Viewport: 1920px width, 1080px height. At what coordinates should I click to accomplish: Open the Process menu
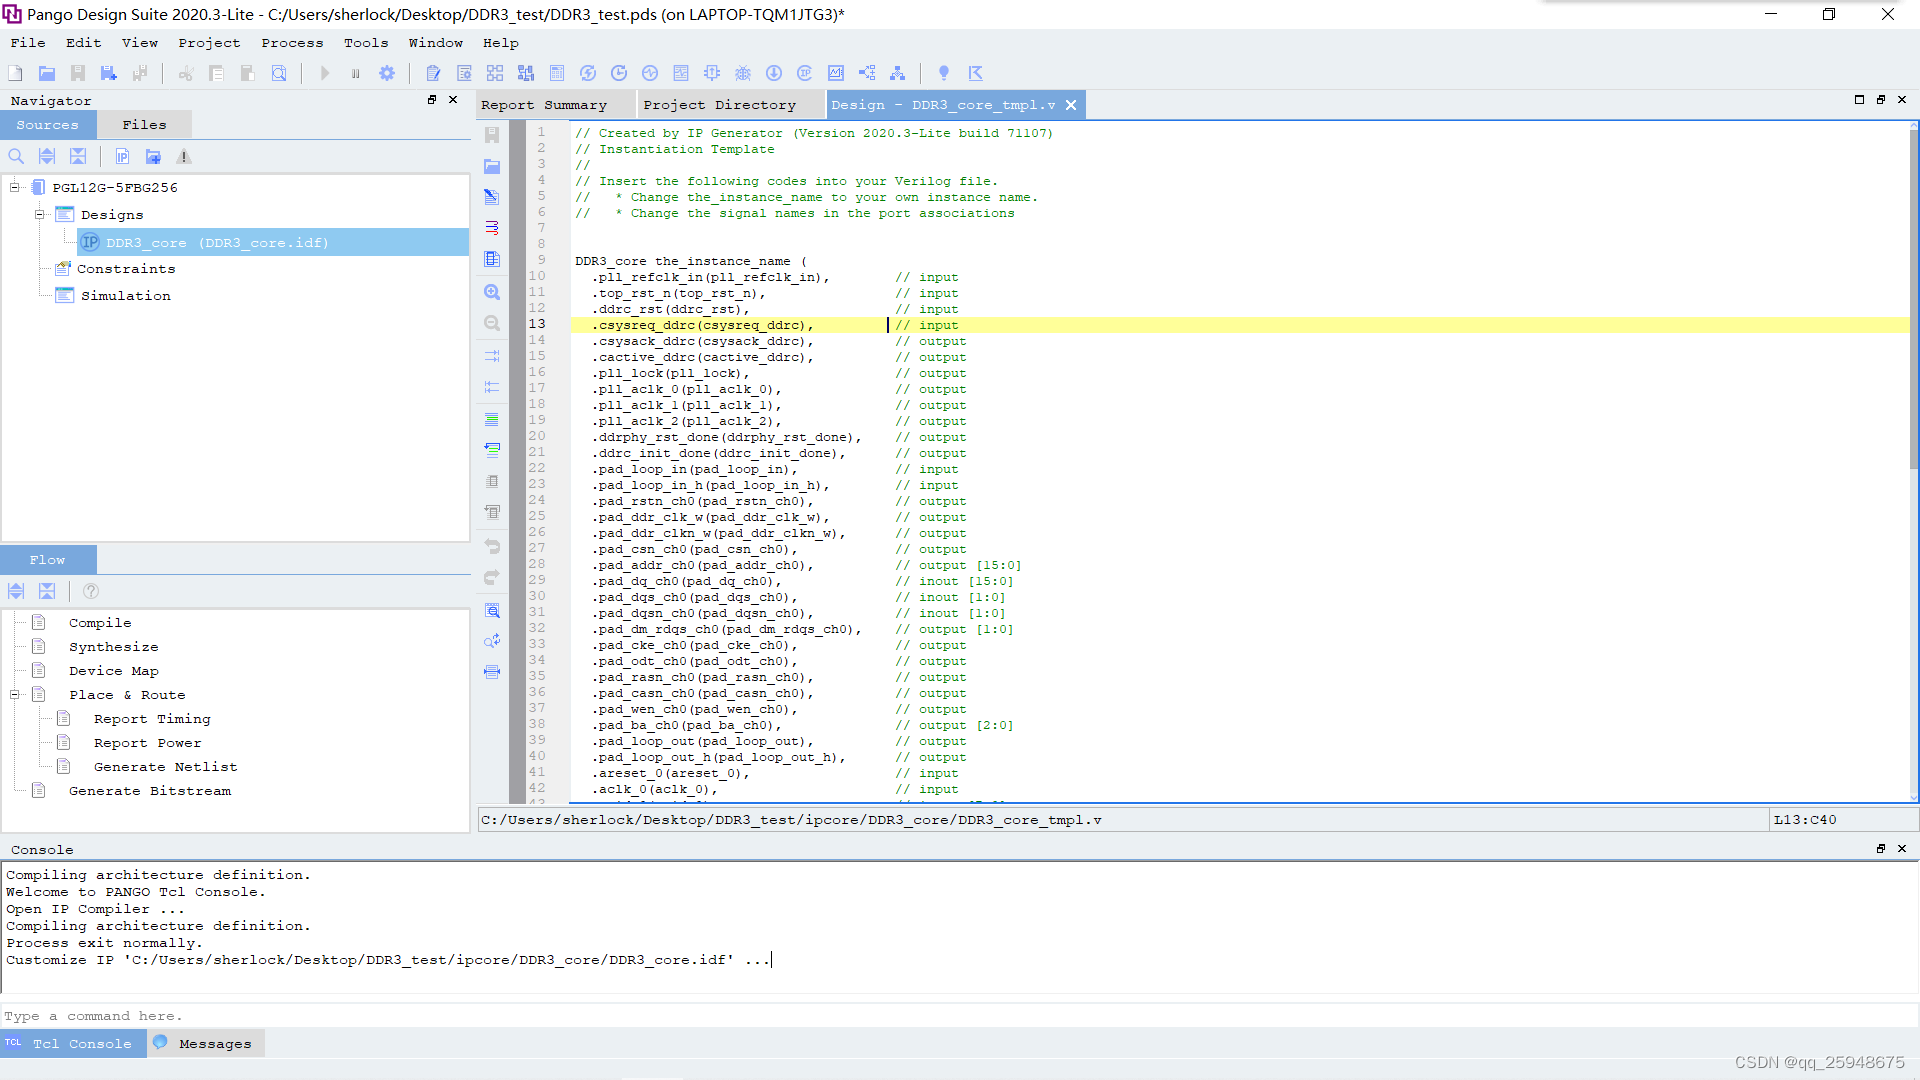click(x=292, y=43)
